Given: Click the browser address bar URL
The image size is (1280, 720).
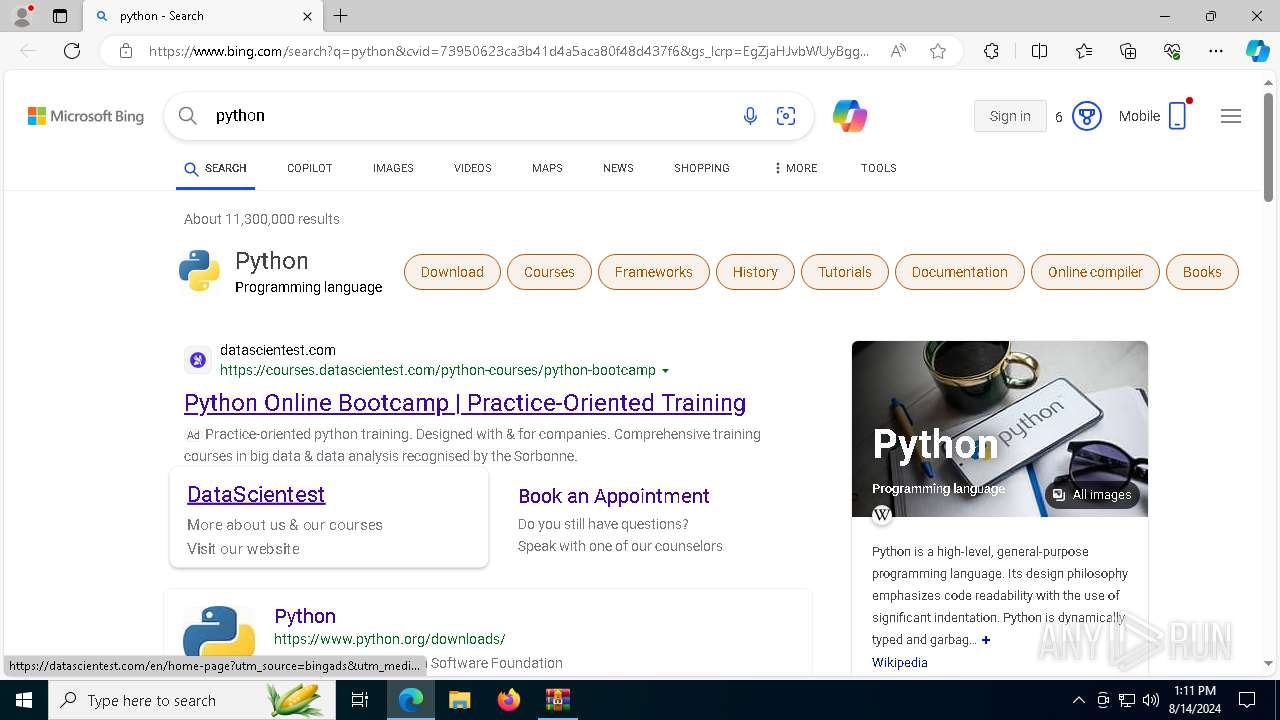Looking at the screenshot, I should [x=509, y=51].
